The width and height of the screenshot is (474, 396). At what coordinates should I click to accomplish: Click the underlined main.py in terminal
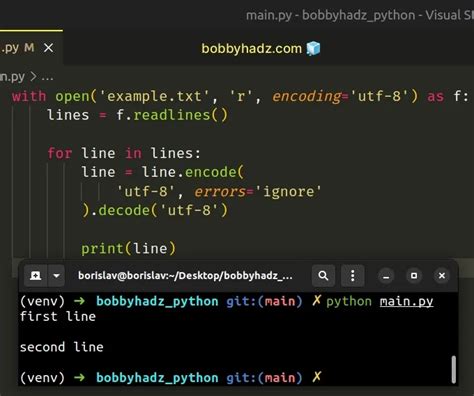click(406, 302)
